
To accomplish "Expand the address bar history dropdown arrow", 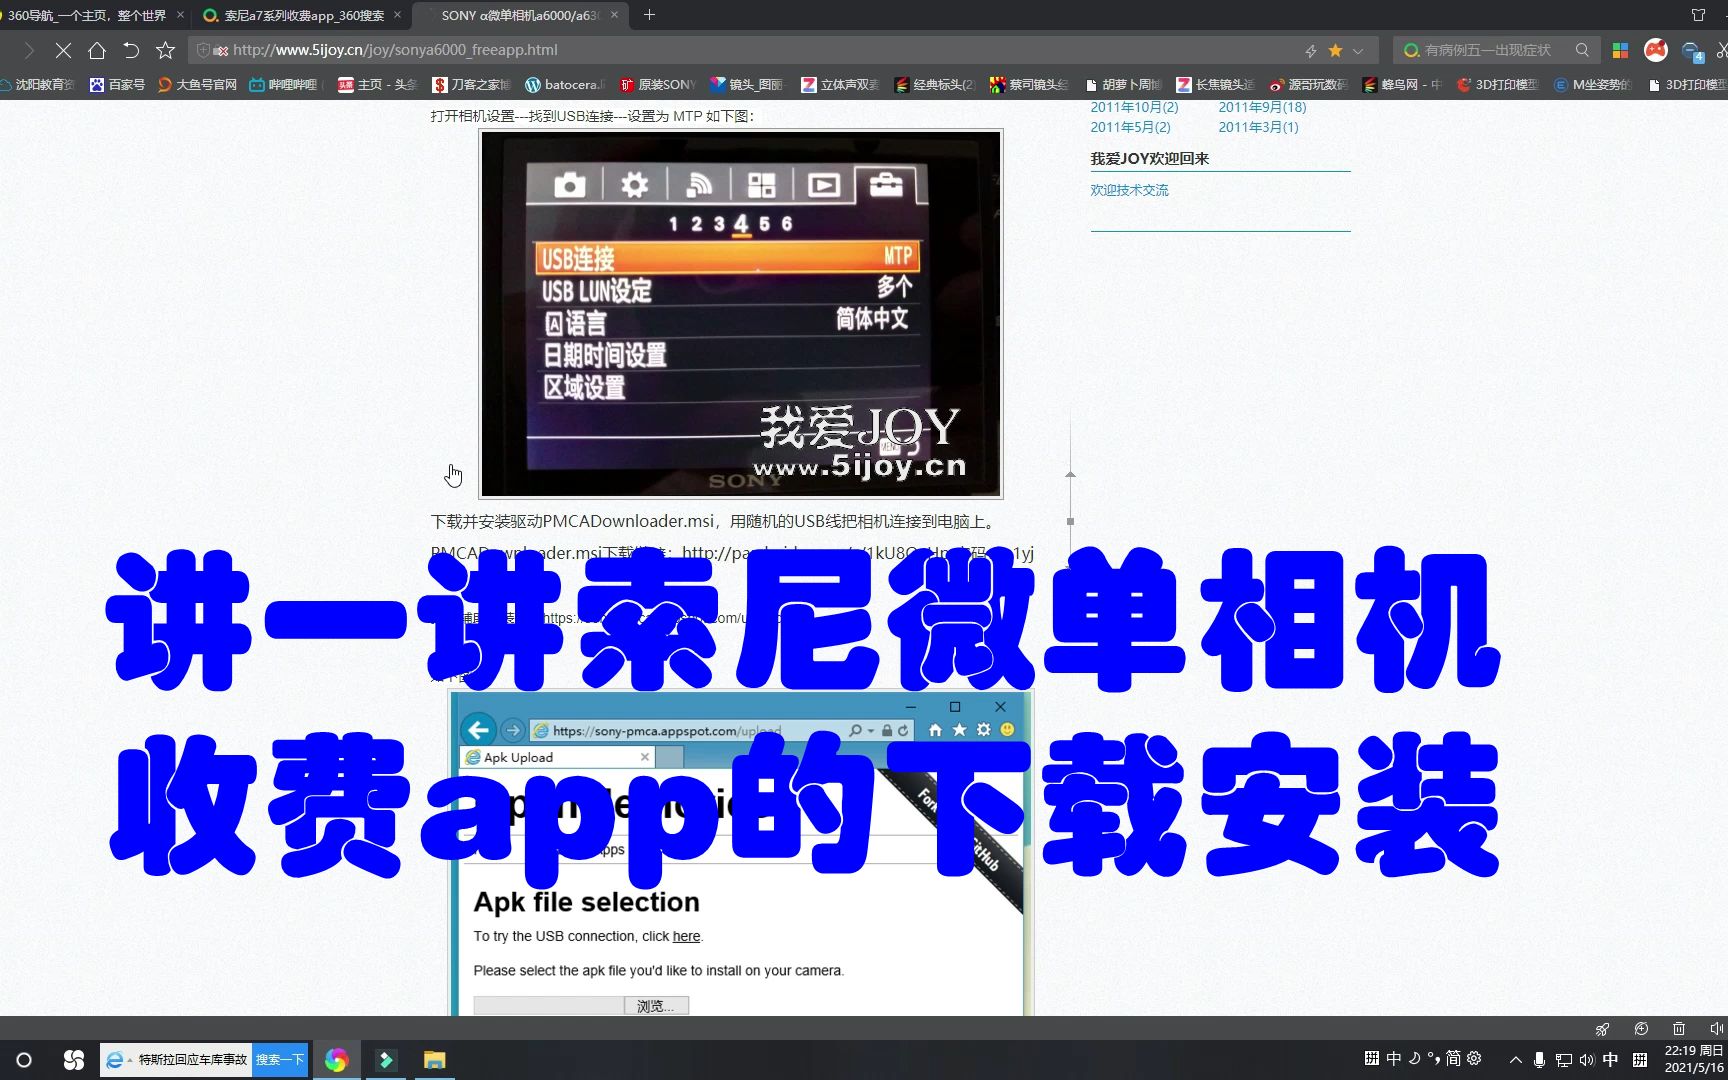I will click(1358, 50).
